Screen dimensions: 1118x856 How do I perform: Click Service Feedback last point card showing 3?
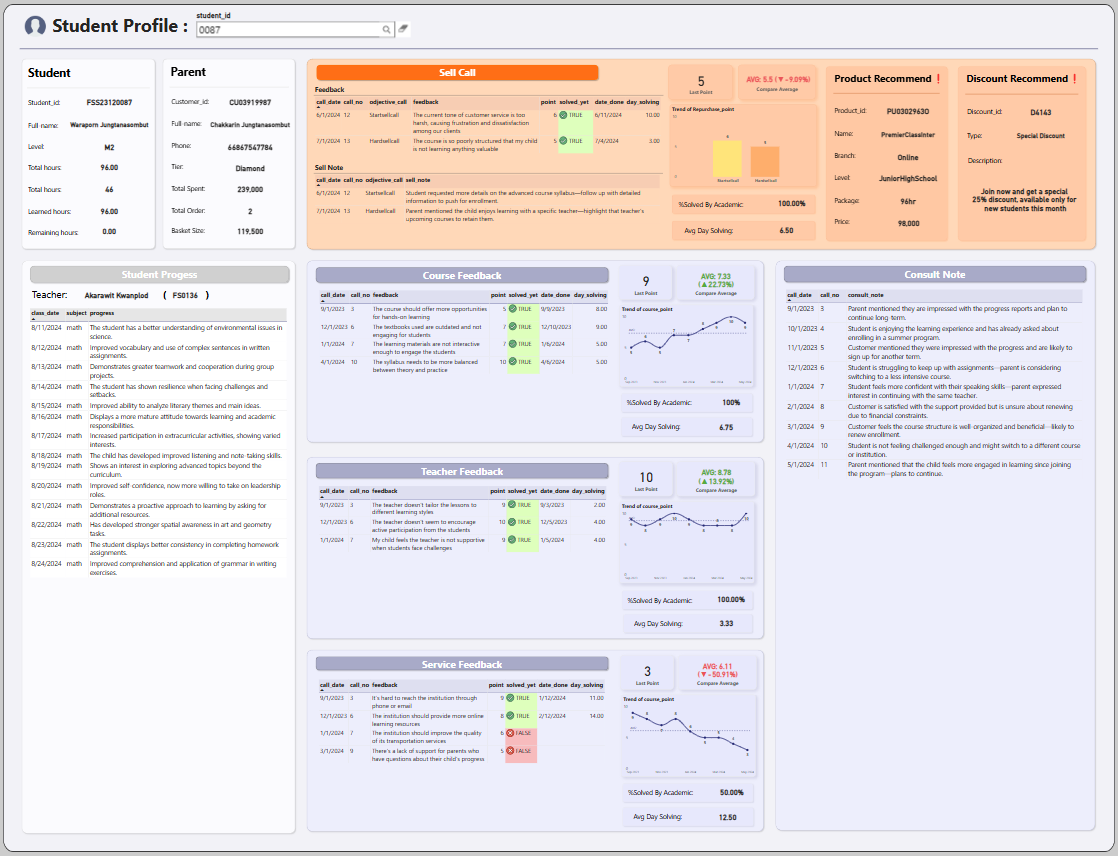click(647, 674)
